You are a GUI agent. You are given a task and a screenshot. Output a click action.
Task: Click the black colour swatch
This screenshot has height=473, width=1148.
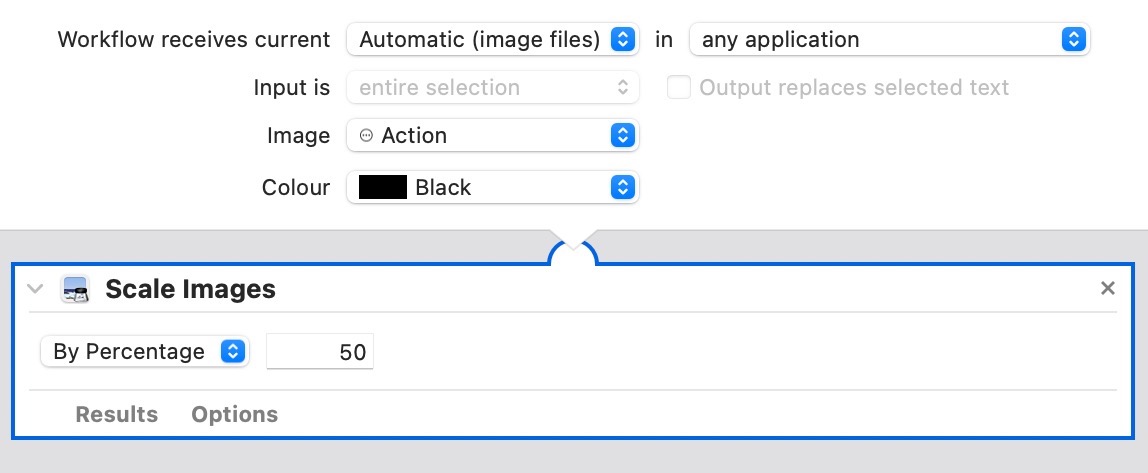383,188
